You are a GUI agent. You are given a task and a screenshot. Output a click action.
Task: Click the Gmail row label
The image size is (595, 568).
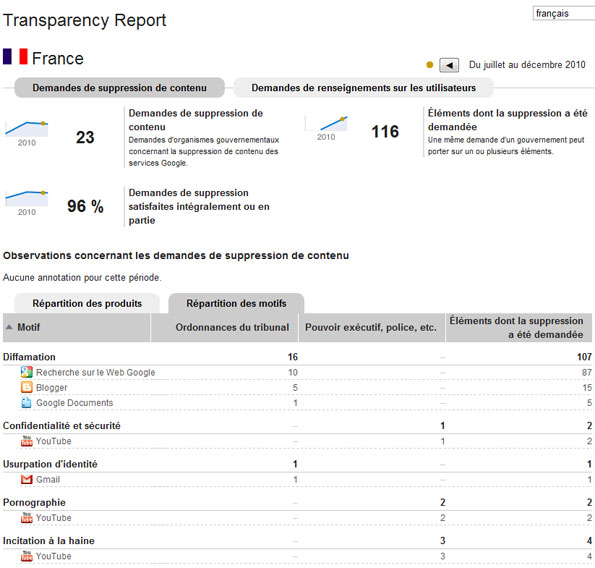click(x=48, y=480)
